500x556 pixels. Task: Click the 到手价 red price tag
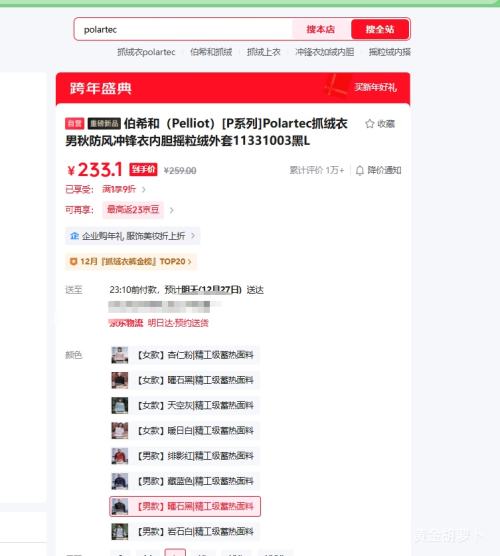pos(143,169)
